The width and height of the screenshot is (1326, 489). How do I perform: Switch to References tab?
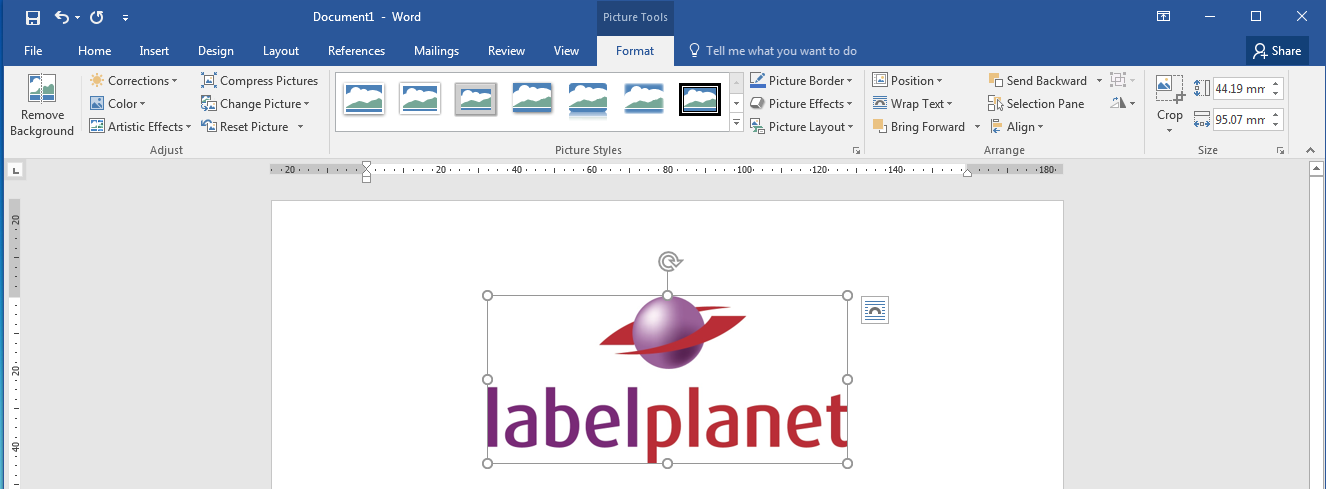coord(356,51)
